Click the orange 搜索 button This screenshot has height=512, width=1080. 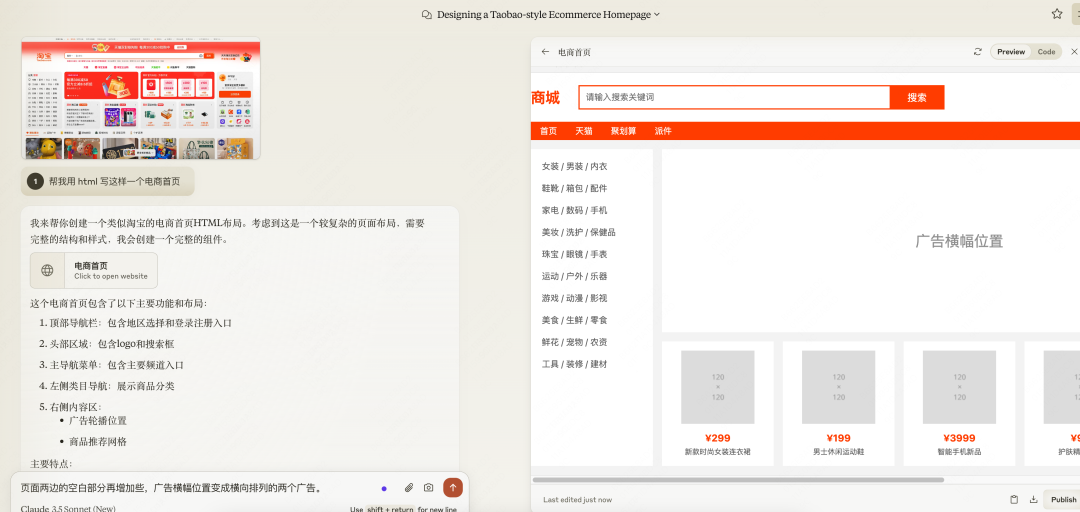pyautogui.click(x=917, y=97)
